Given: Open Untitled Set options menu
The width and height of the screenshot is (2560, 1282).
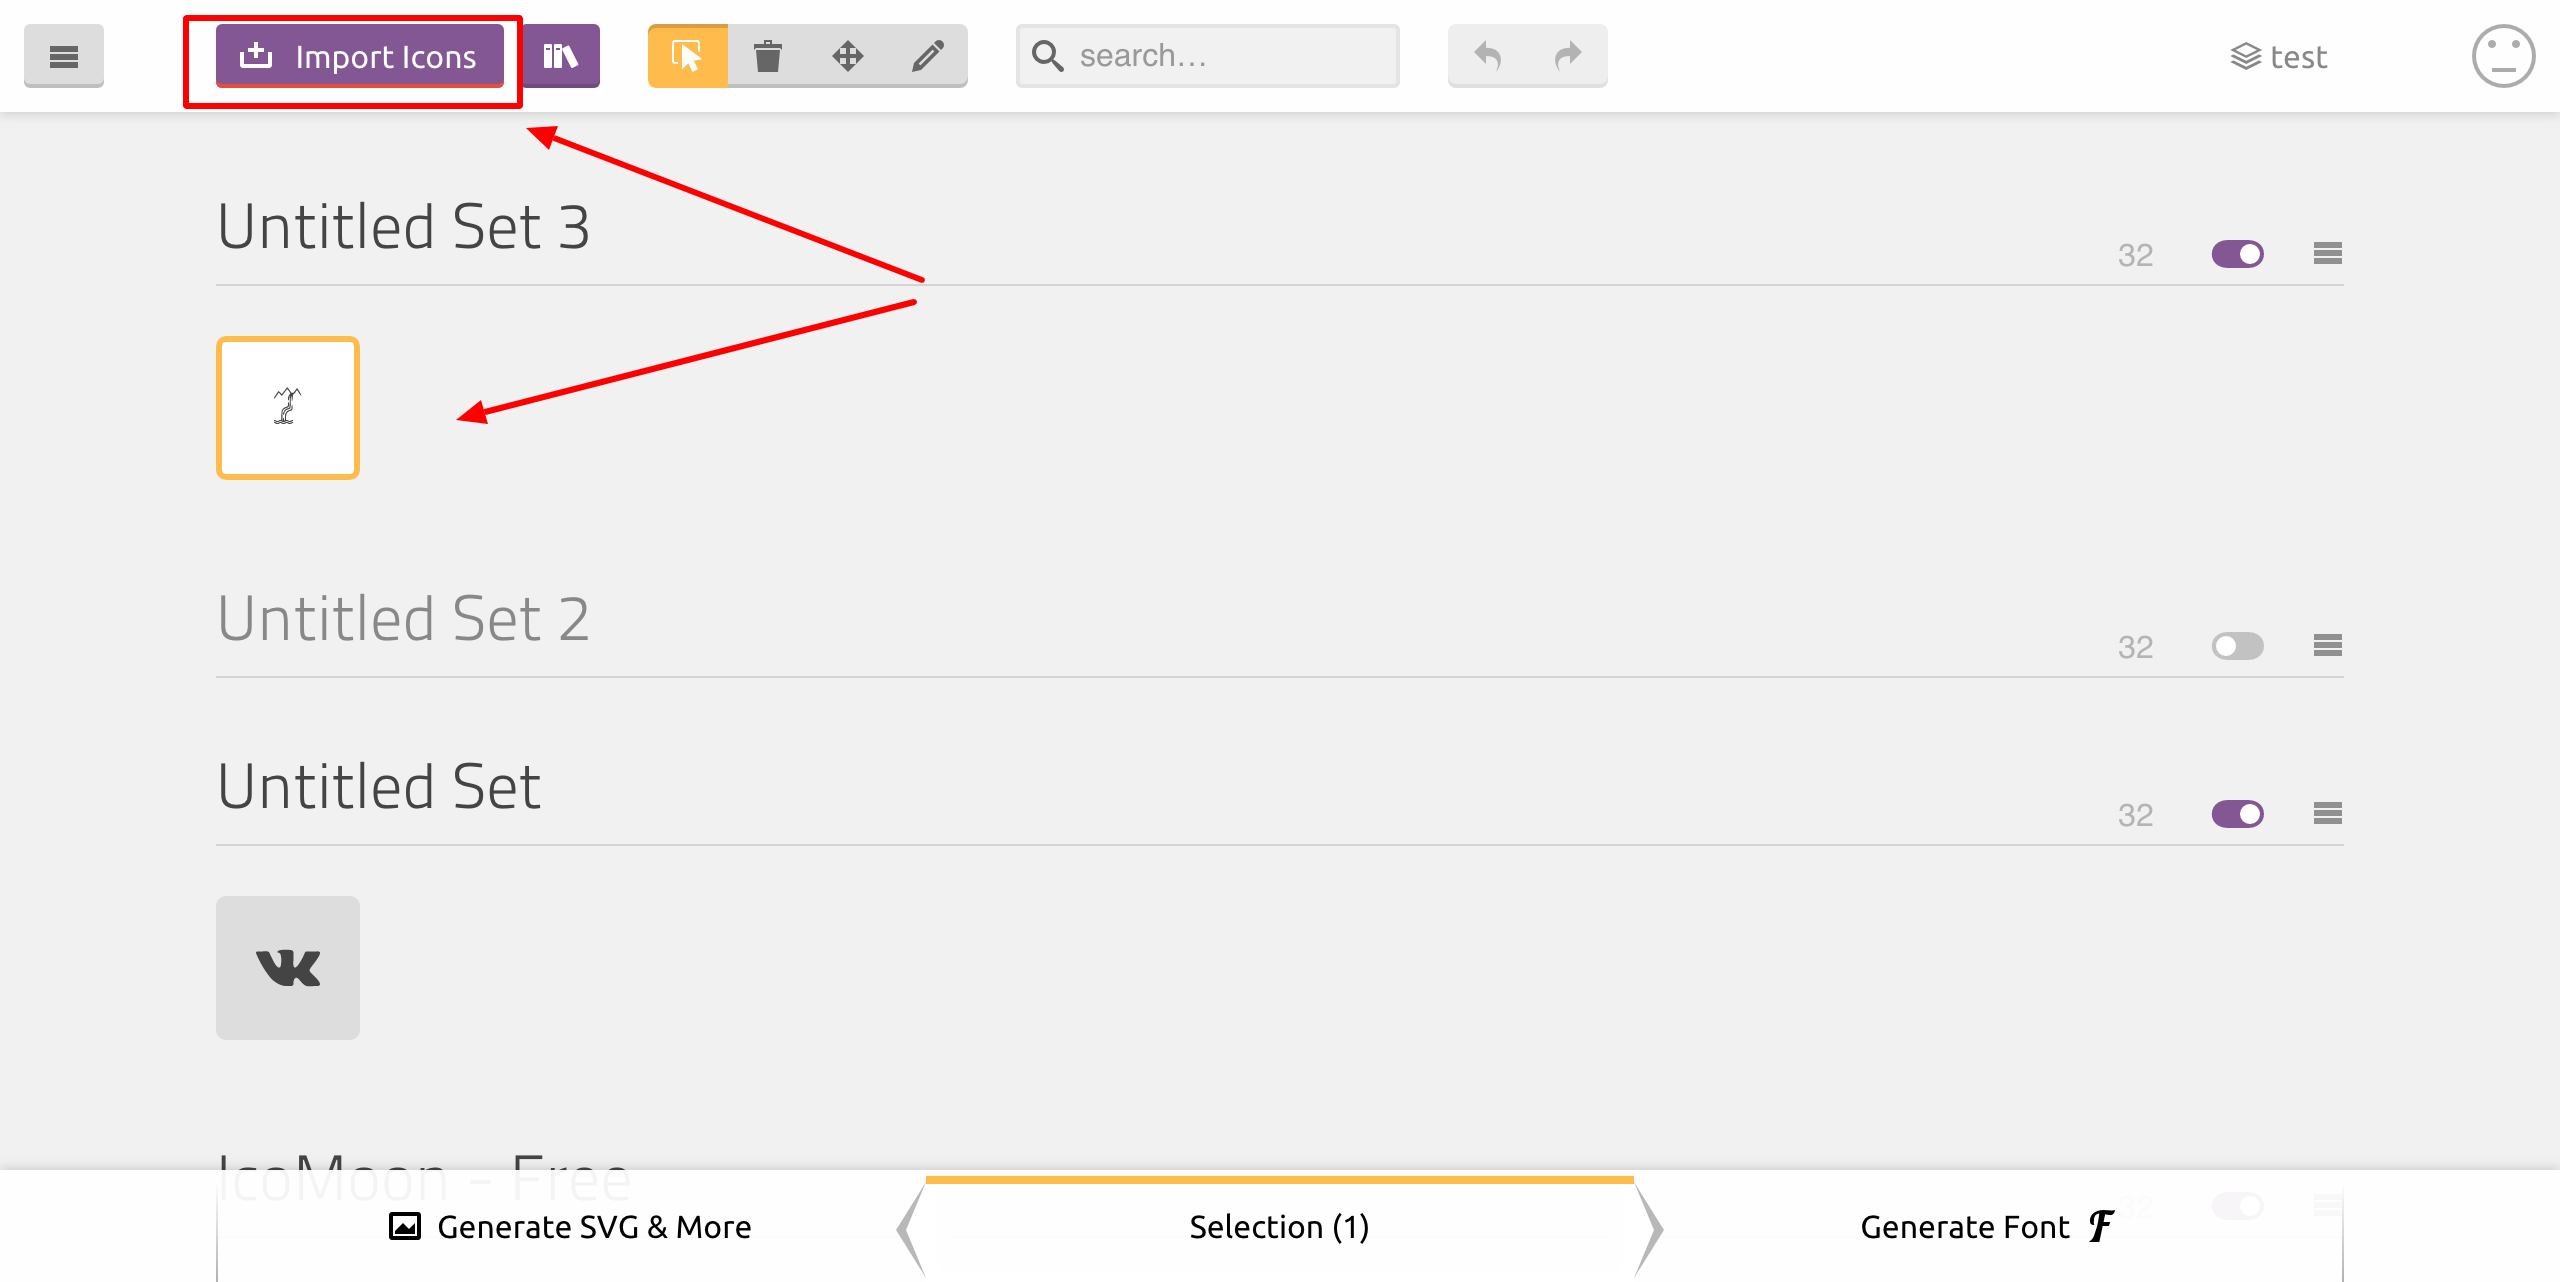Looking at the screenshot, I should pyautogui.click(x=2327, y=814).
